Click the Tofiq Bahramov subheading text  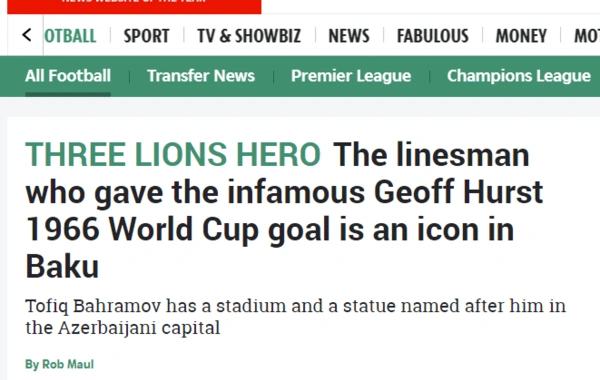(295, 306)
